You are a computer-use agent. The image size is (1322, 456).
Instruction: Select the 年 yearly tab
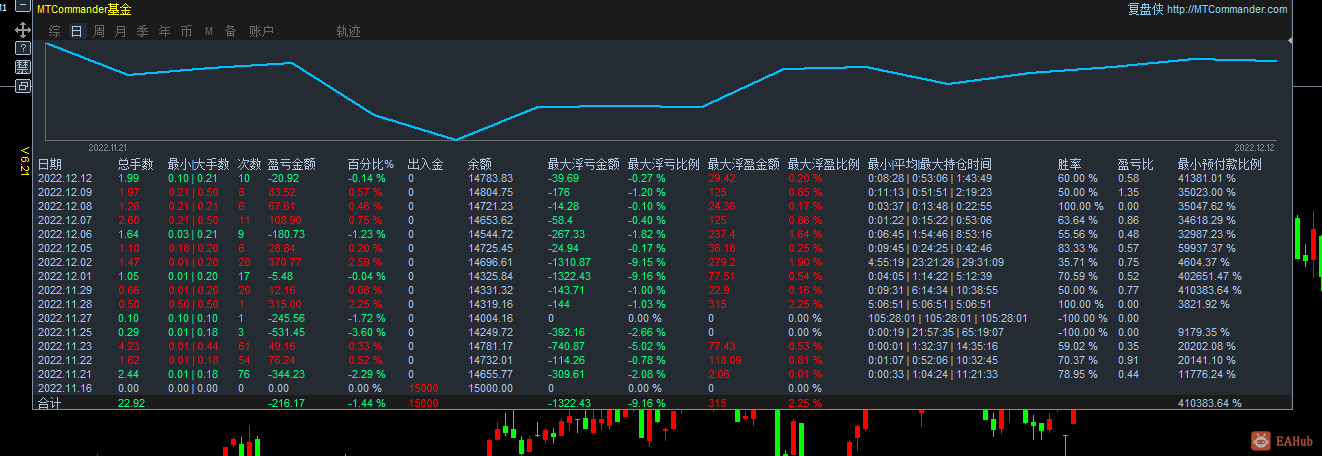[164, 31]
